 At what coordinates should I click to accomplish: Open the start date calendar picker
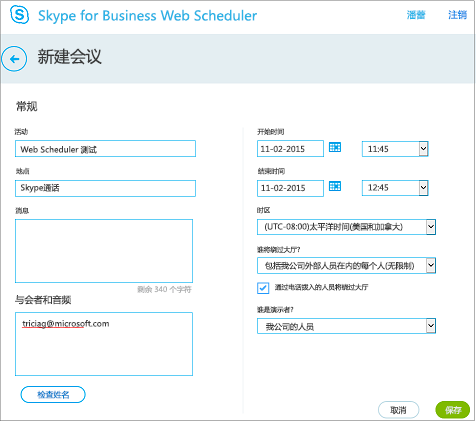click(335, 147)
